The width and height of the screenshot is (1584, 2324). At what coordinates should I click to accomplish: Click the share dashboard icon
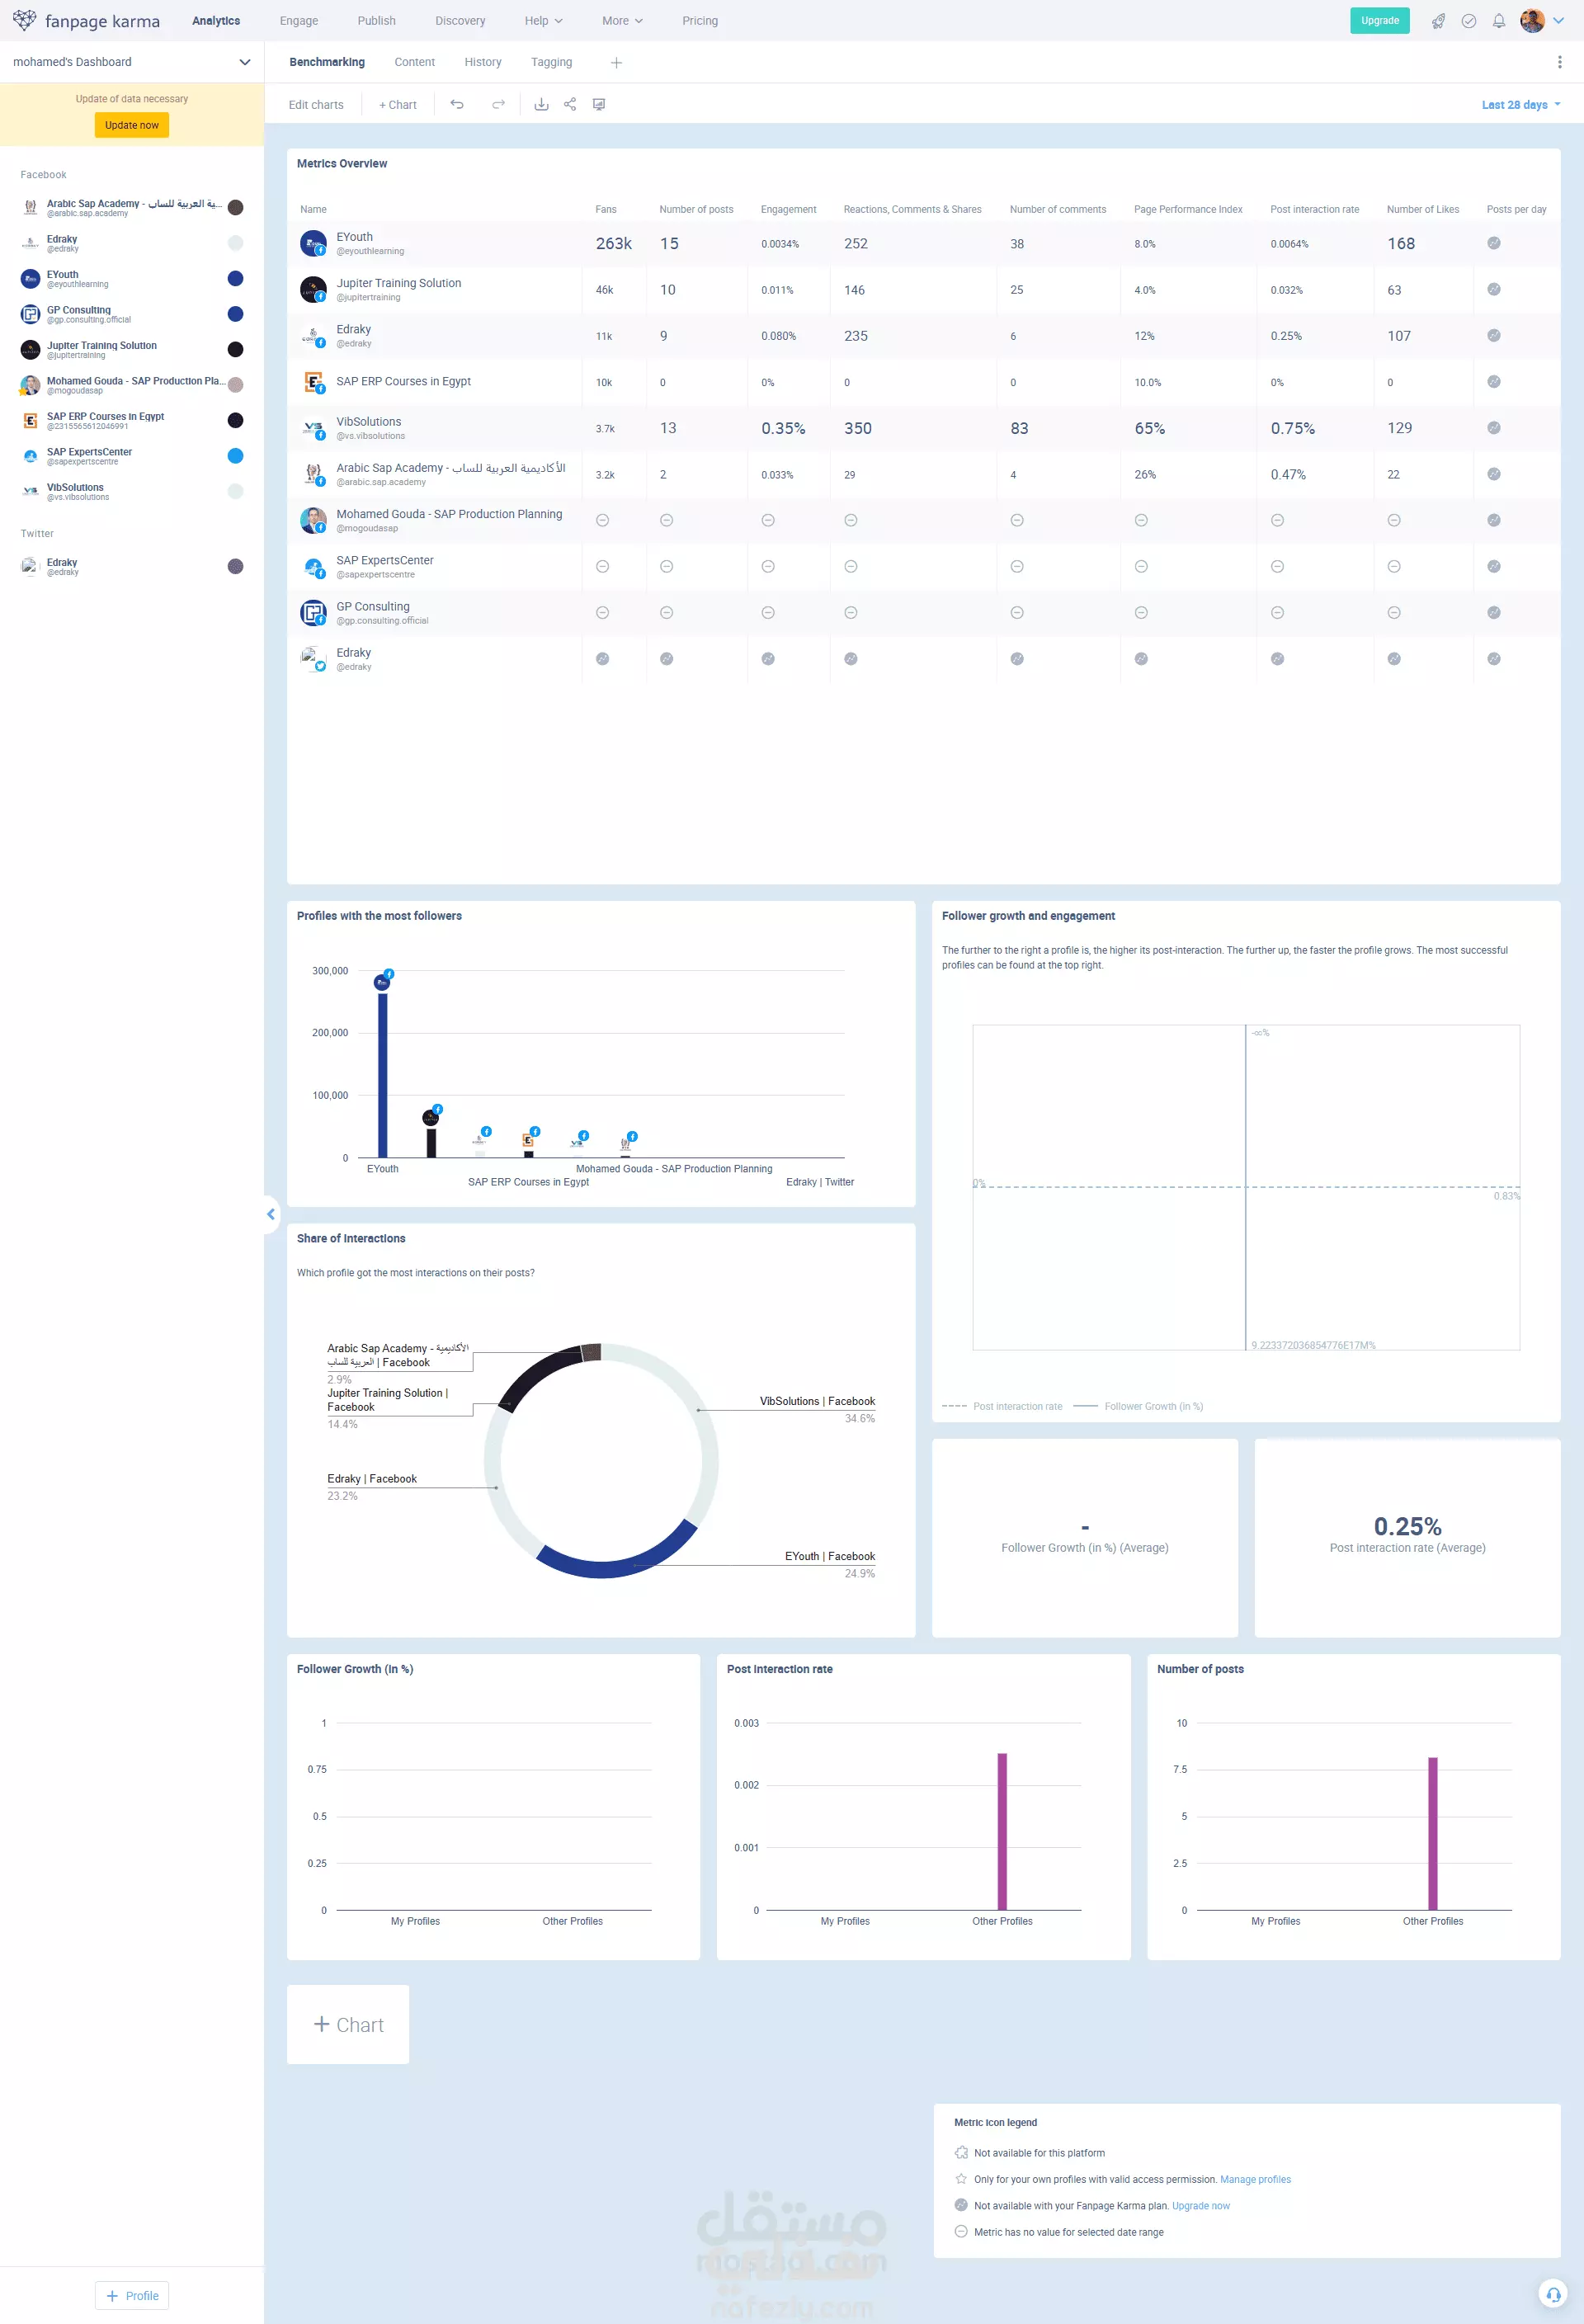coord(570,104)
